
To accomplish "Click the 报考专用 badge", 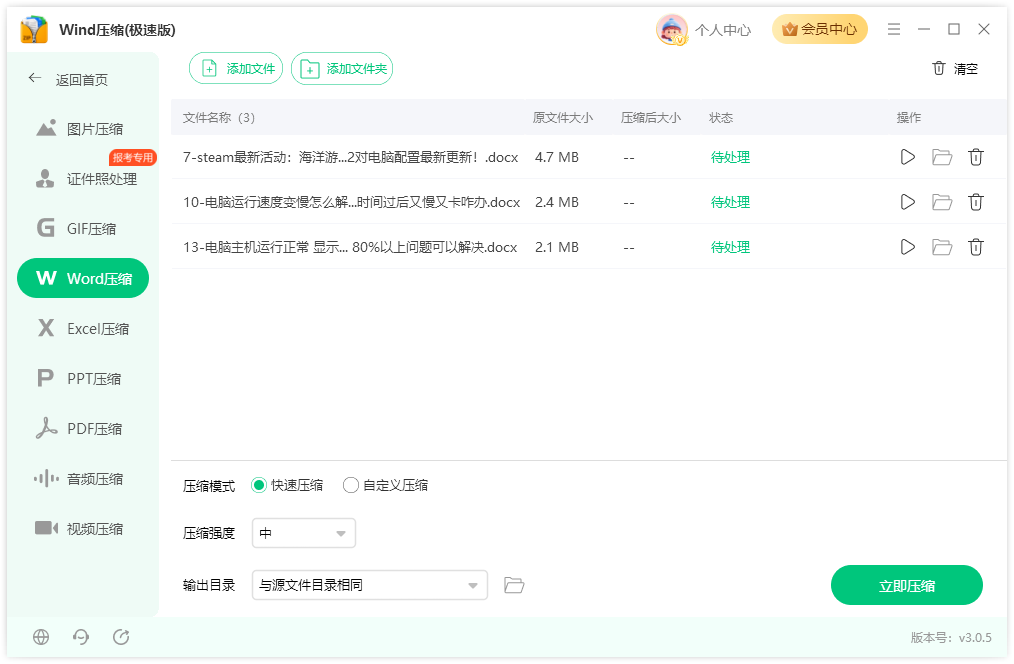I will pos(133,157).
